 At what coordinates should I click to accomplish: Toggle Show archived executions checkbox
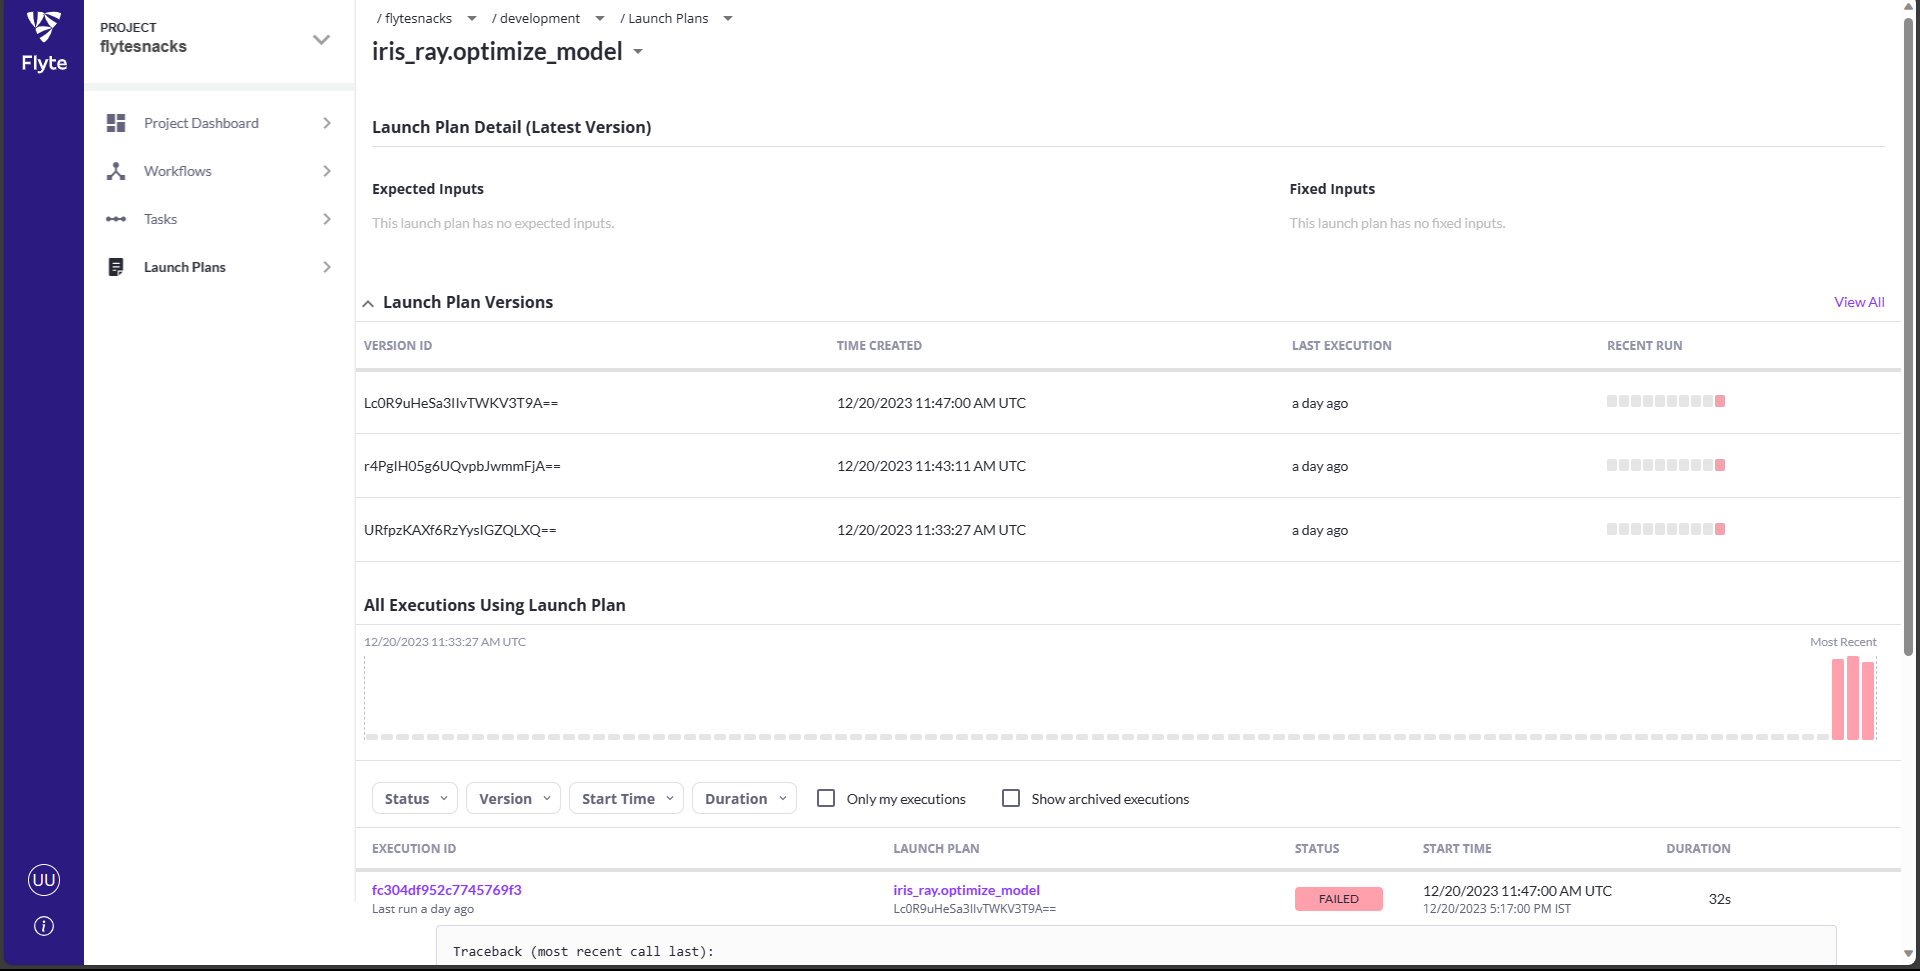(1011, 798)
